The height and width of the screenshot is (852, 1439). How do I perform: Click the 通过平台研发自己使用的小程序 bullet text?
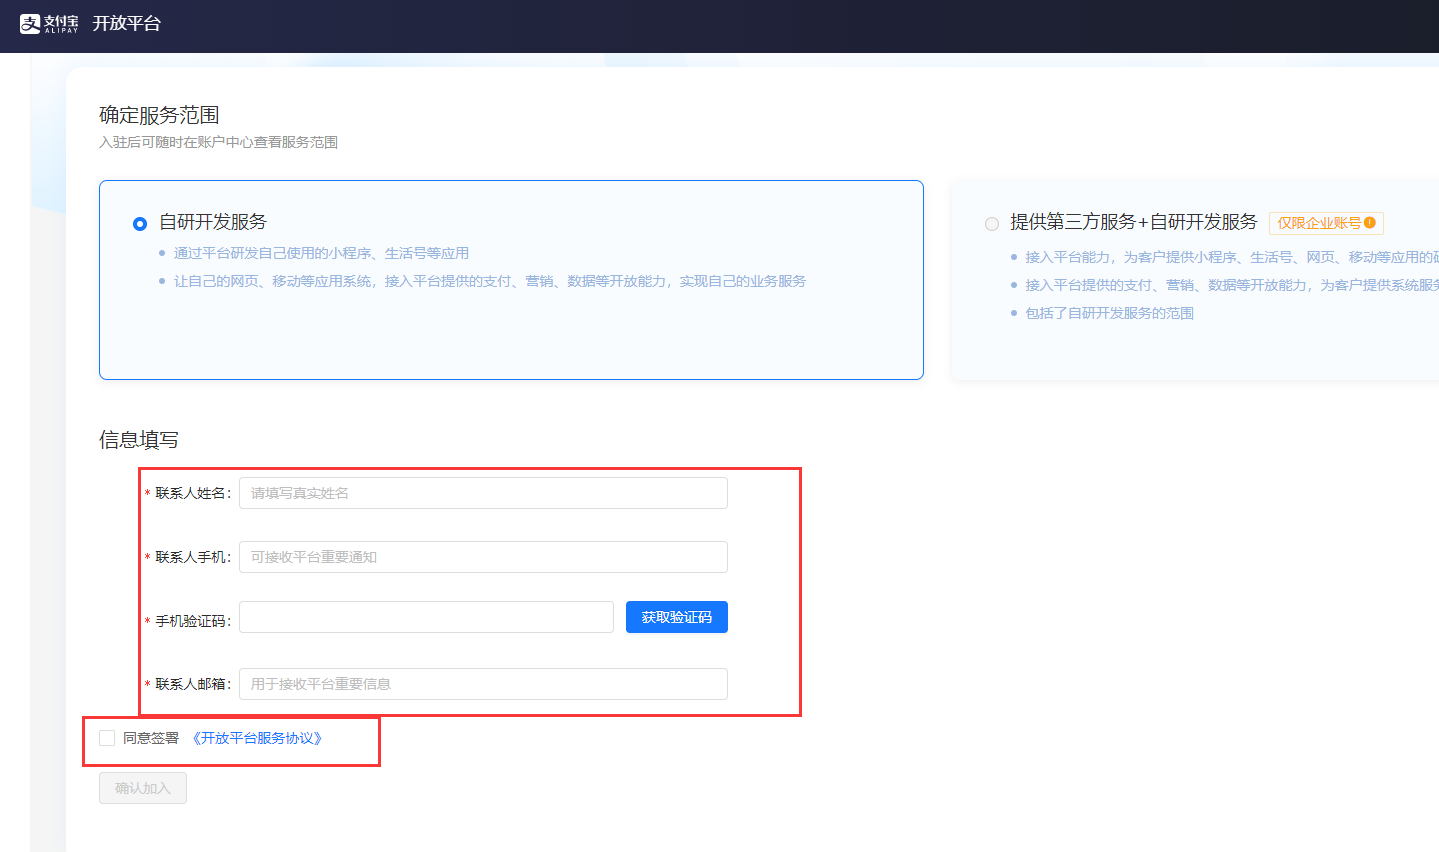(321, 253)
